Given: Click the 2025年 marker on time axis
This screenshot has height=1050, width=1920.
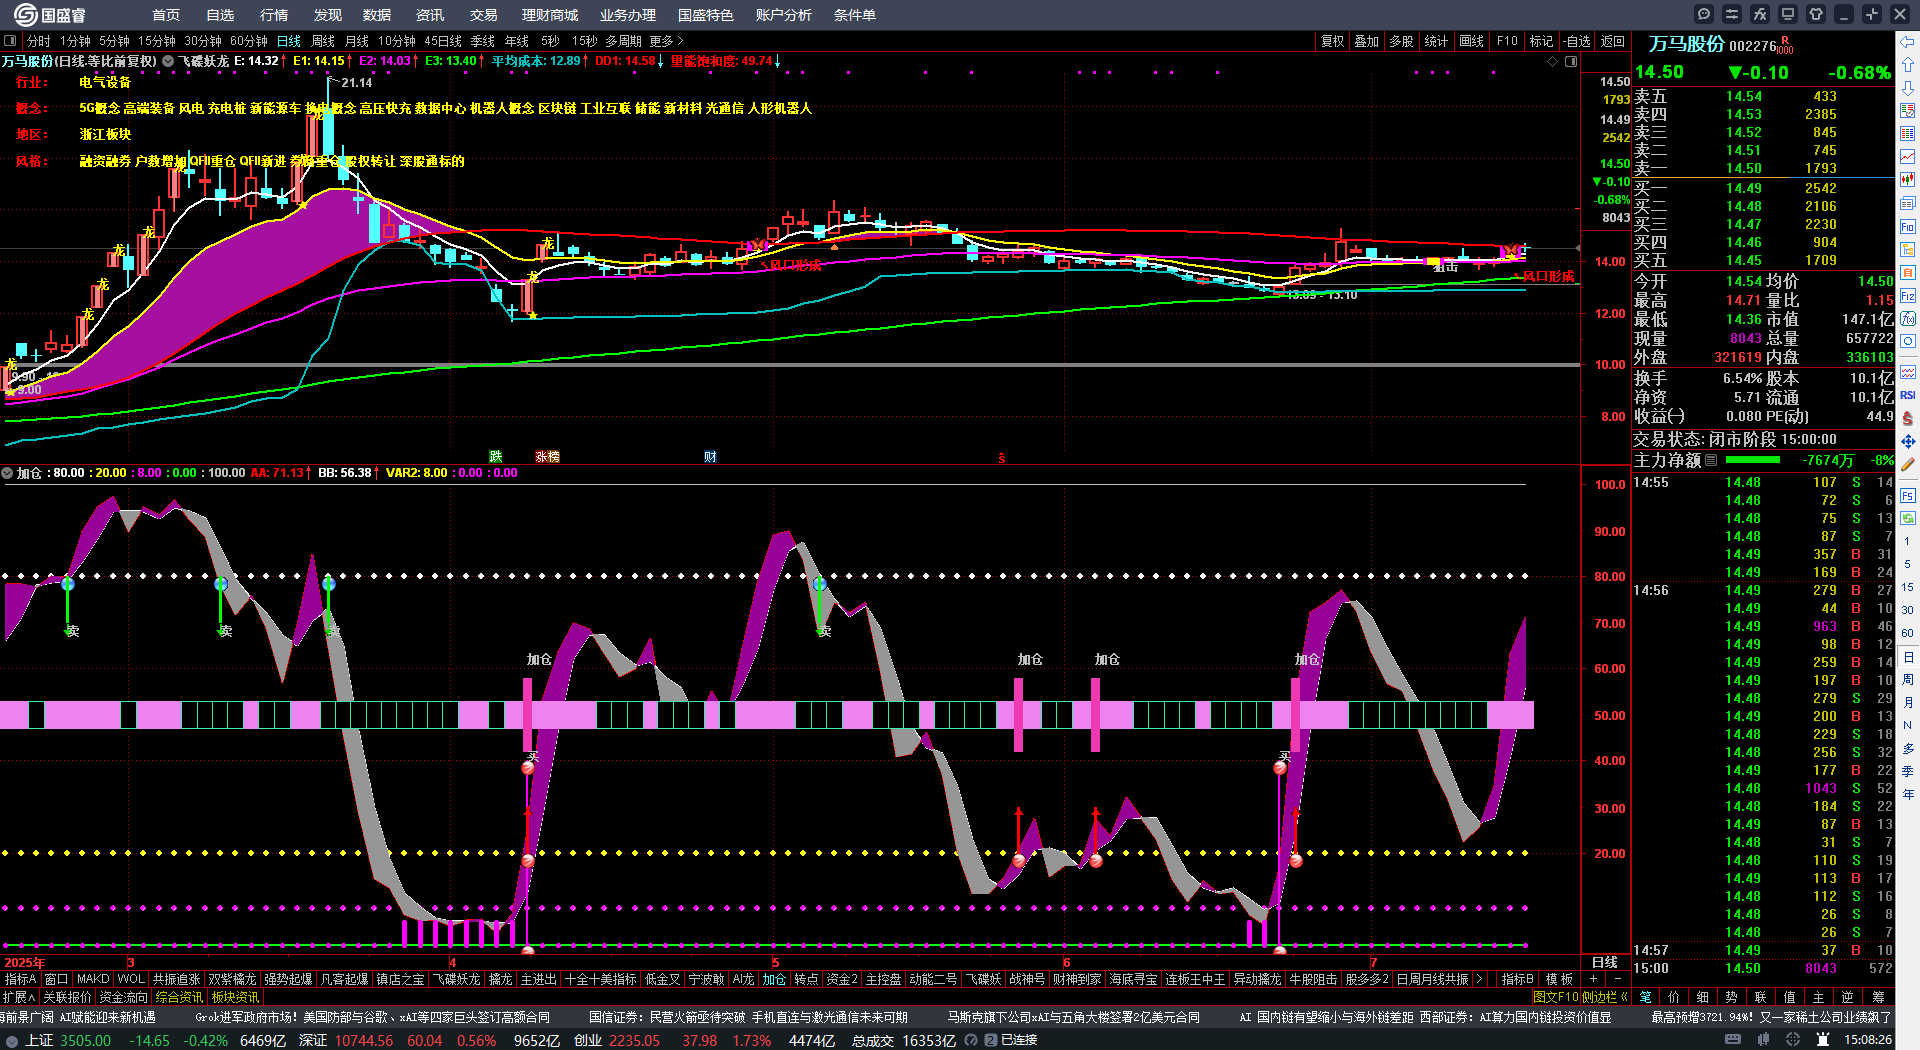Looking at the screenshot, I should point(25,963).
